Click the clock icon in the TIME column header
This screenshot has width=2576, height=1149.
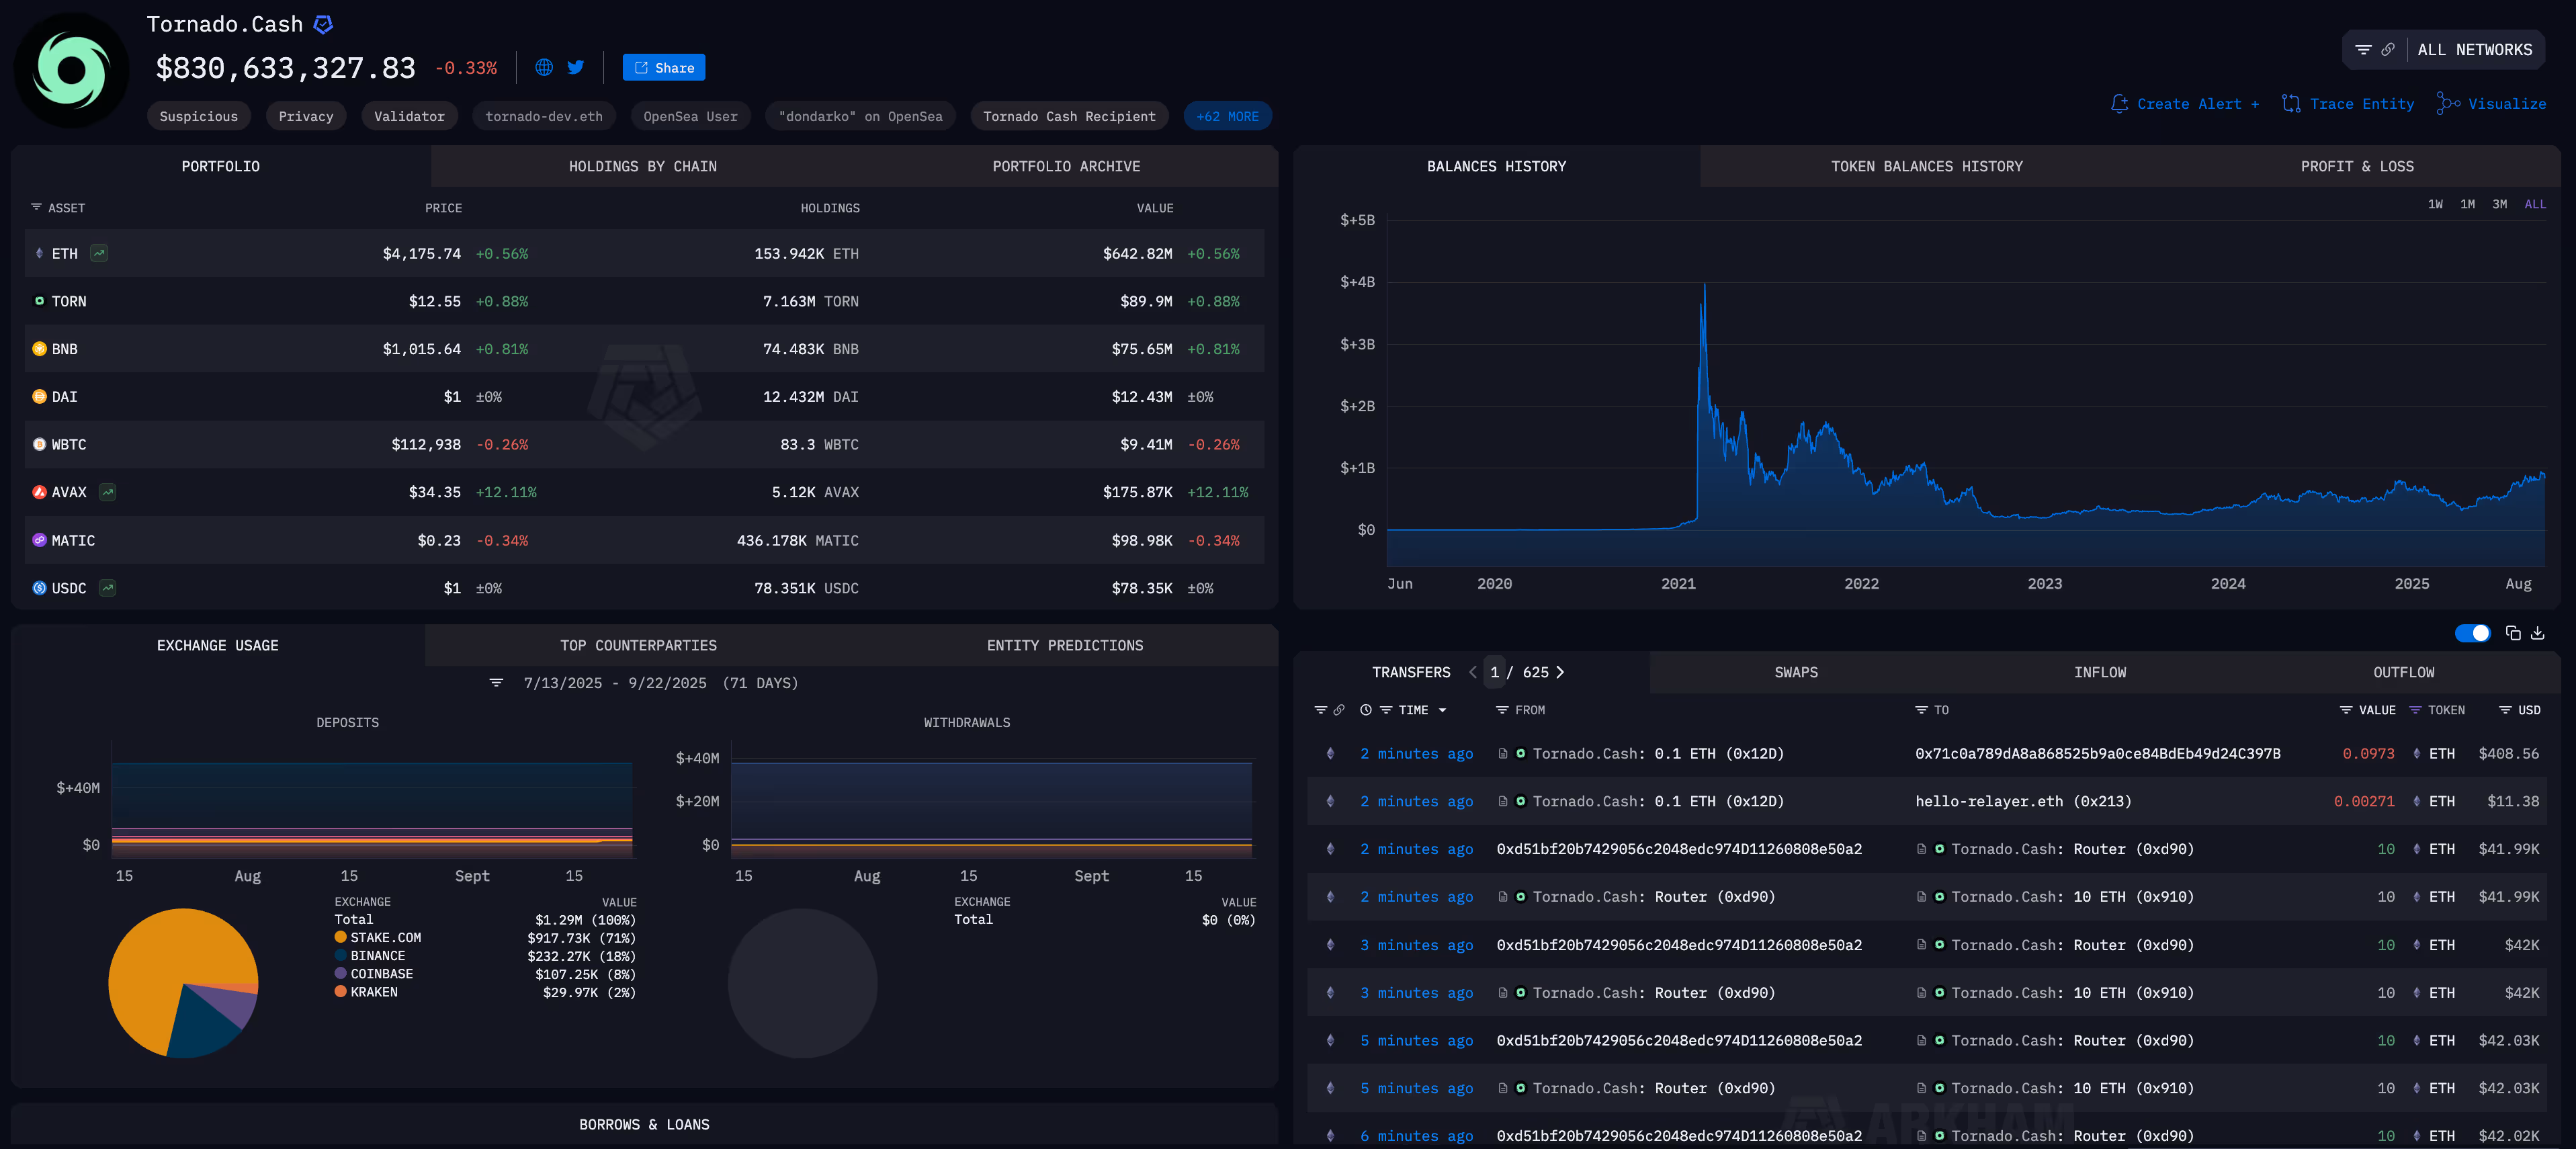(1366, 710)
